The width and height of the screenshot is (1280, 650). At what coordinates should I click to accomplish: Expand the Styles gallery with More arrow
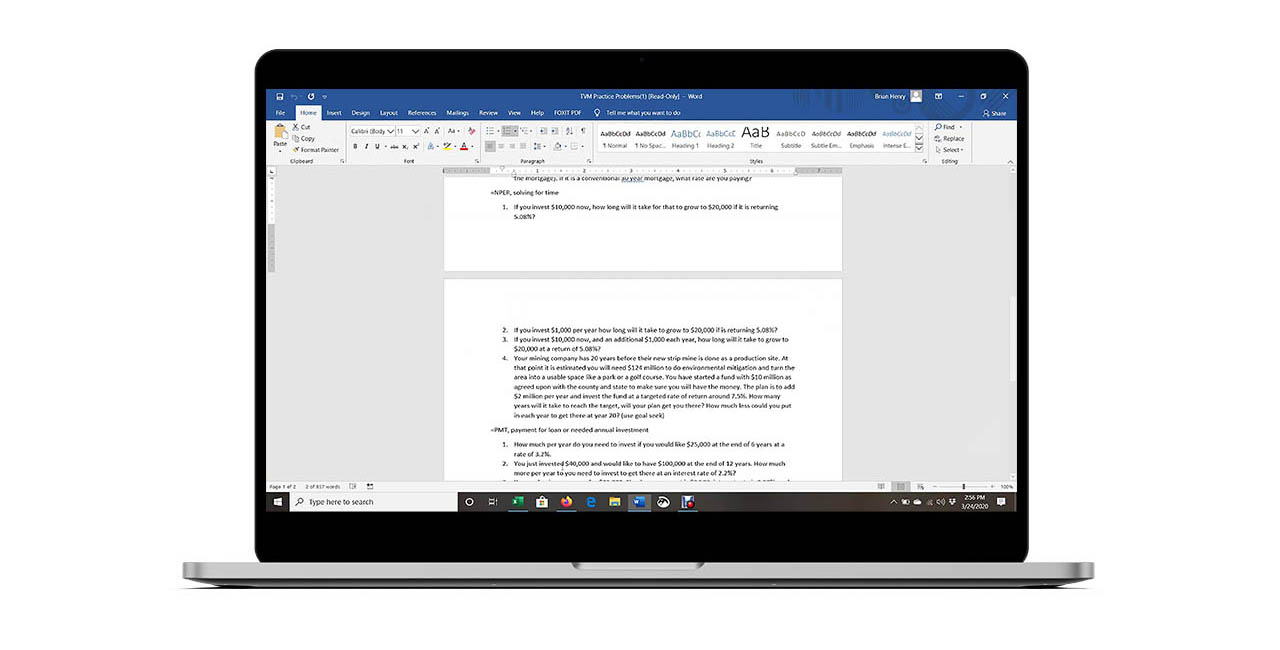(x=919, y=147)
